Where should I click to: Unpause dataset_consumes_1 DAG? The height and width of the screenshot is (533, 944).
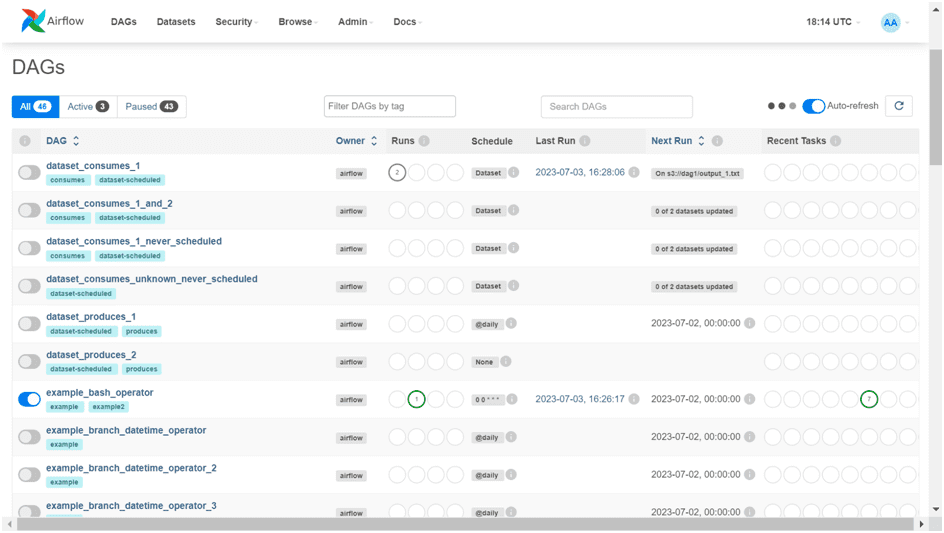pos(29,173)
